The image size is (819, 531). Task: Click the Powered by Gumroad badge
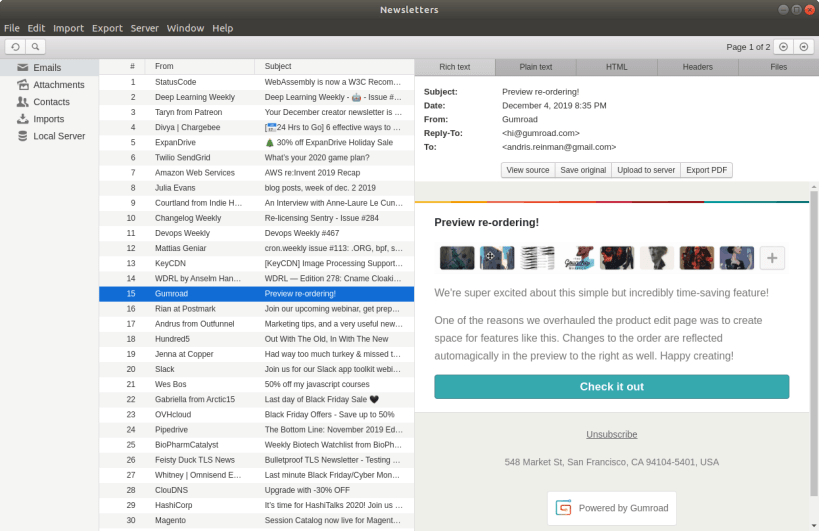pos(612,508)
